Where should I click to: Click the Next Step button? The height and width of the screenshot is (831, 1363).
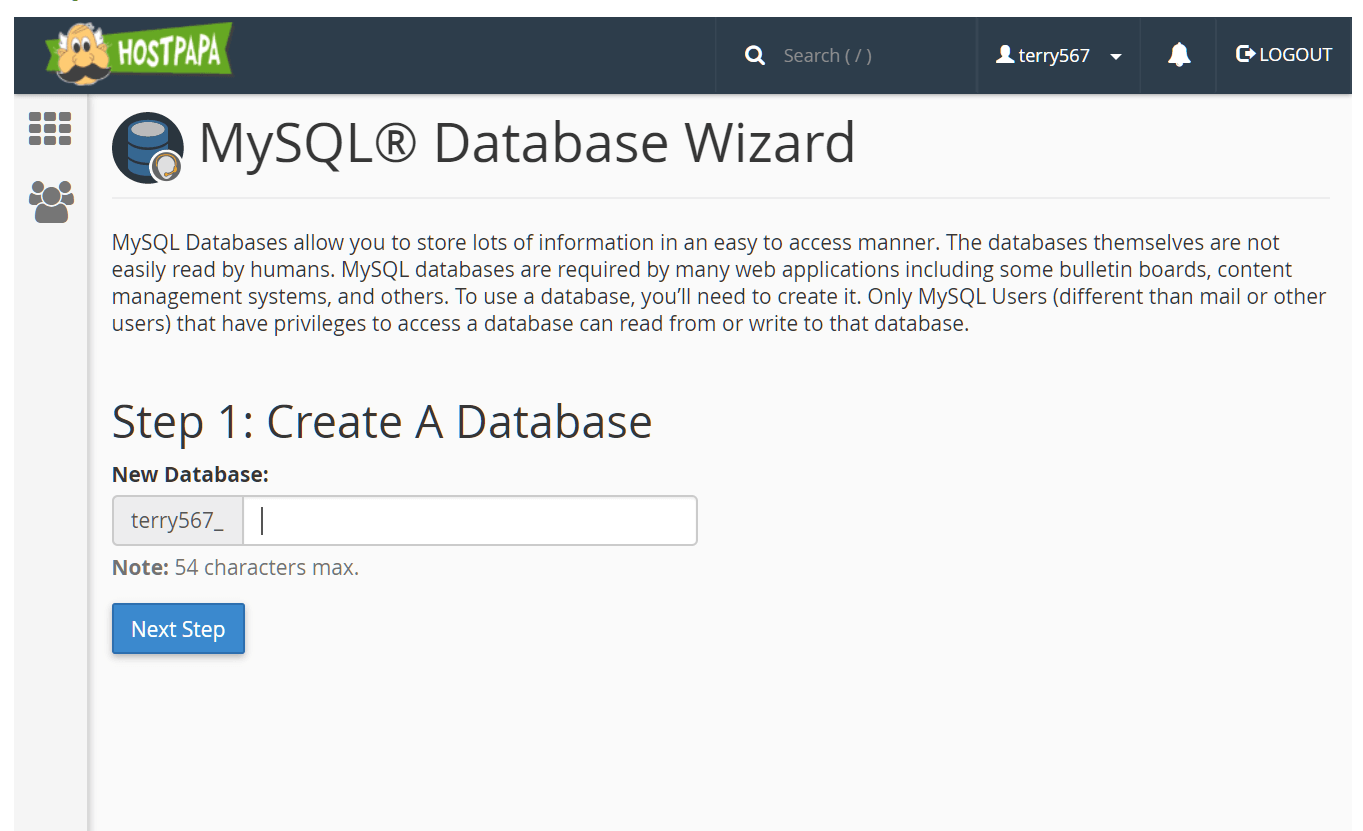(178, 629)
